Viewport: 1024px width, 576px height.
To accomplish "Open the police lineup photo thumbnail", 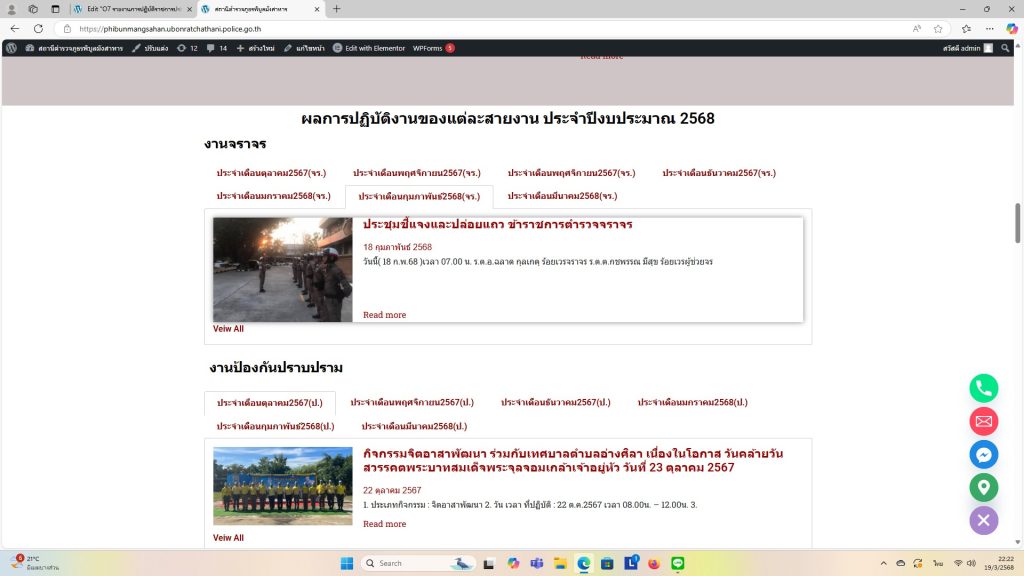I will 282,270.
